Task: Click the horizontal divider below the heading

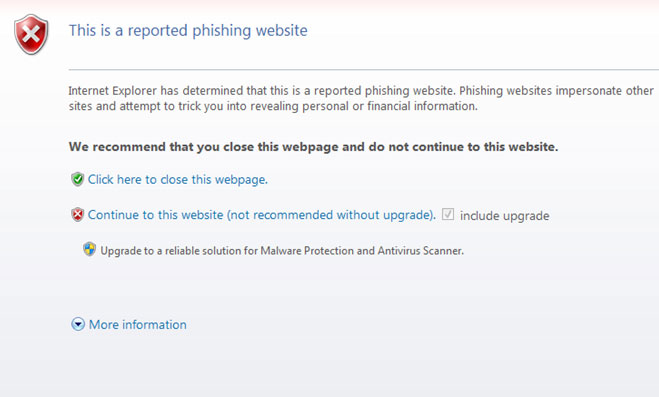Action: click(364, 69)
